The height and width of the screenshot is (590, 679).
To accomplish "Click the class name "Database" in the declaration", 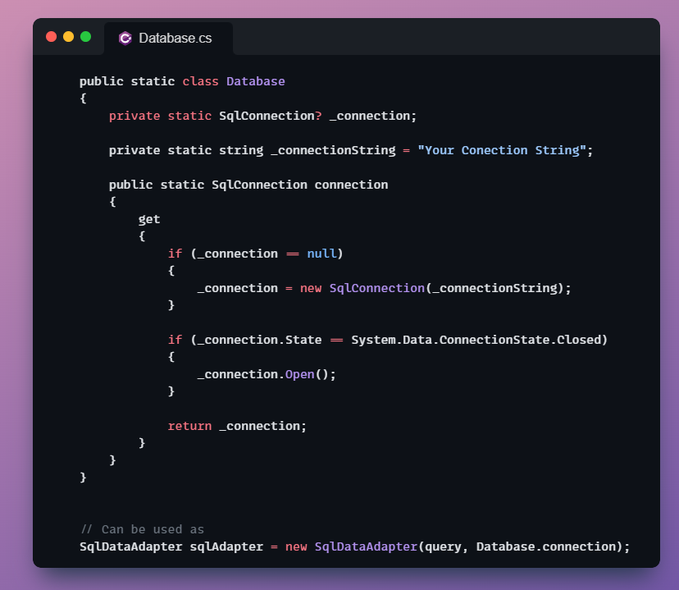I will (255, 81).
